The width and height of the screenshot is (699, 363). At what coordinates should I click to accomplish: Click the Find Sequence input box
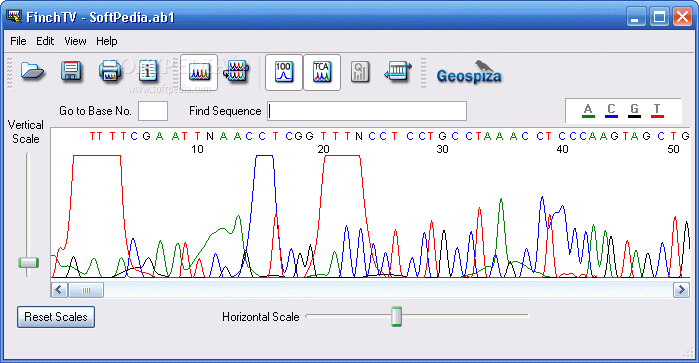(367, 111)
